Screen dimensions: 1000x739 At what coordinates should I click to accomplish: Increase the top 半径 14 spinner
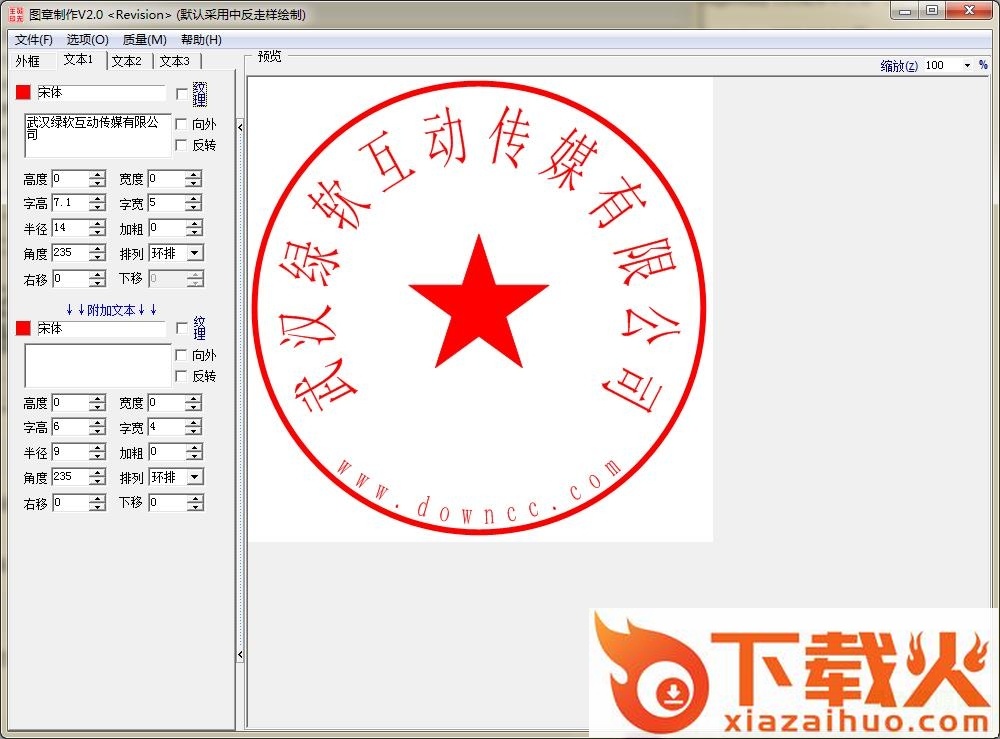click(x=97, y=224)
